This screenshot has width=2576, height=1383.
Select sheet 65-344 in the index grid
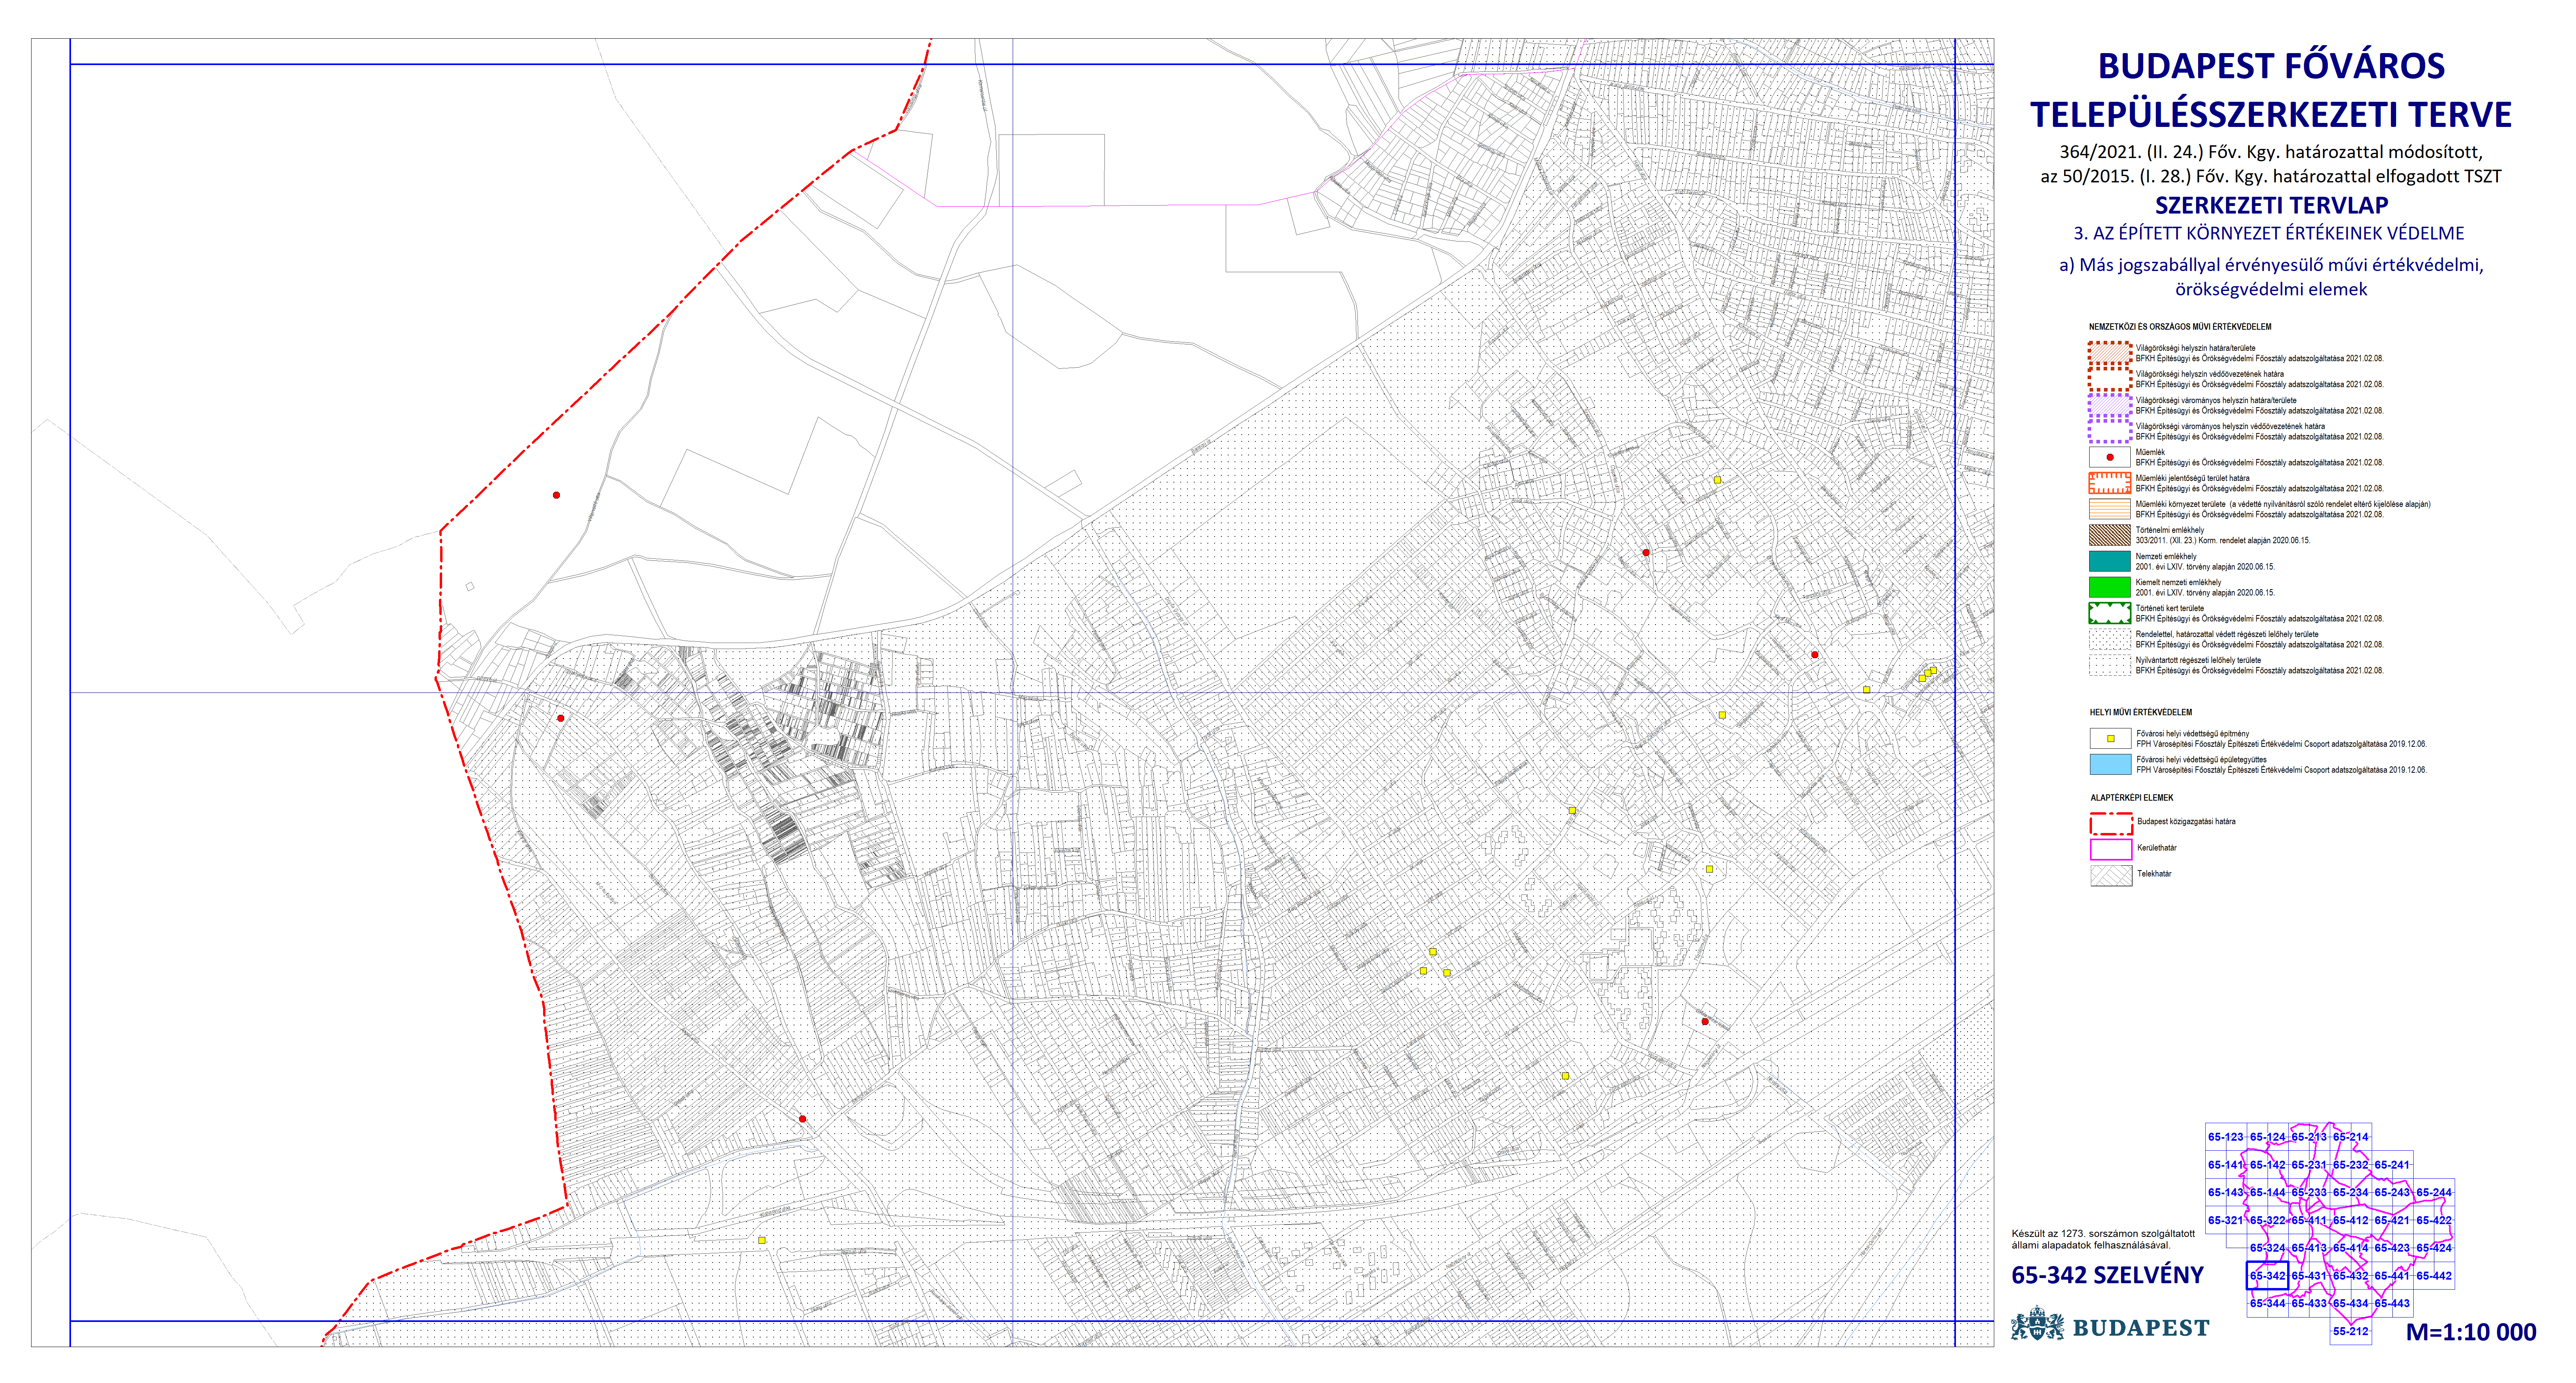tap(2267, 1303)
